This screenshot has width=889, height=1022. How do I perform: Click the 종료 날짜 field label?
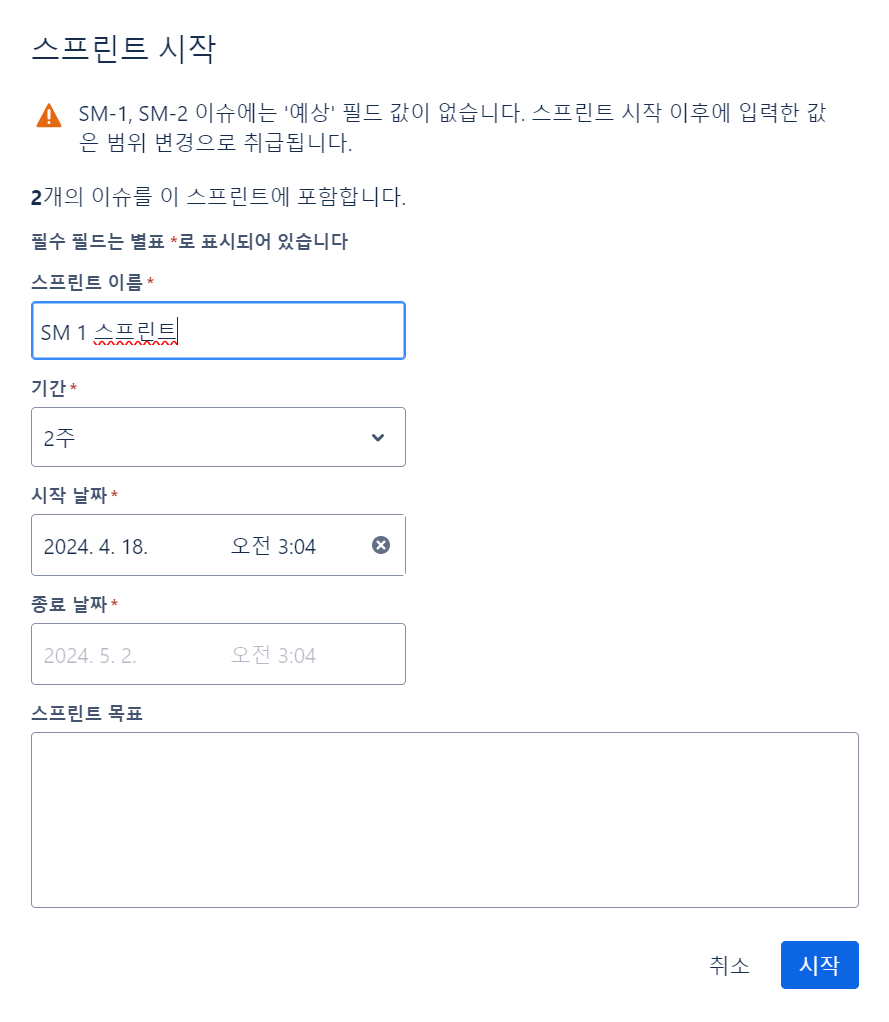pos(69,604)
